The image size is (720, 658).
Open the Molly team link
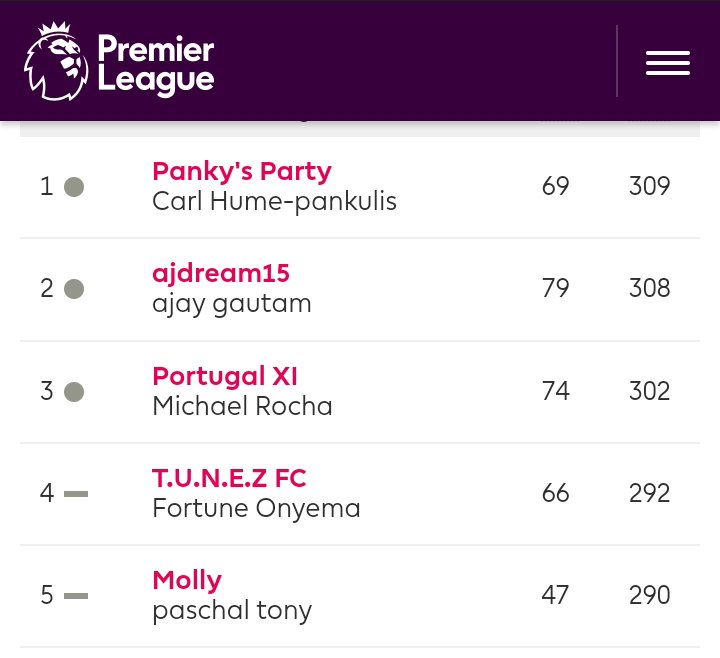pos(187,580)
